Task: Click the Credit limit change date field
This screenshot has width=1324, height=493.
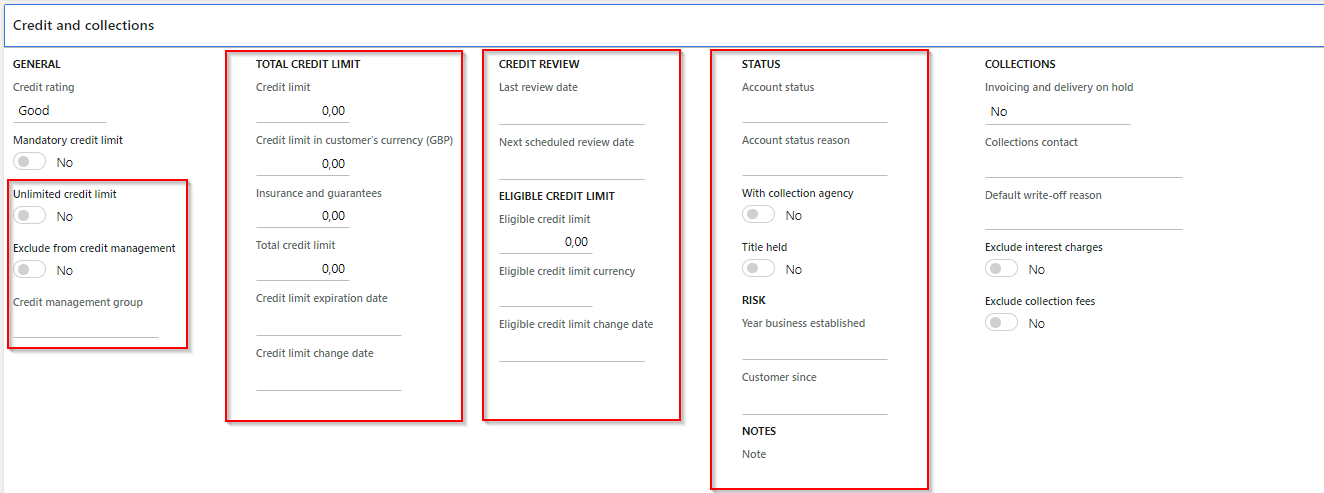Action: point(328,379)
